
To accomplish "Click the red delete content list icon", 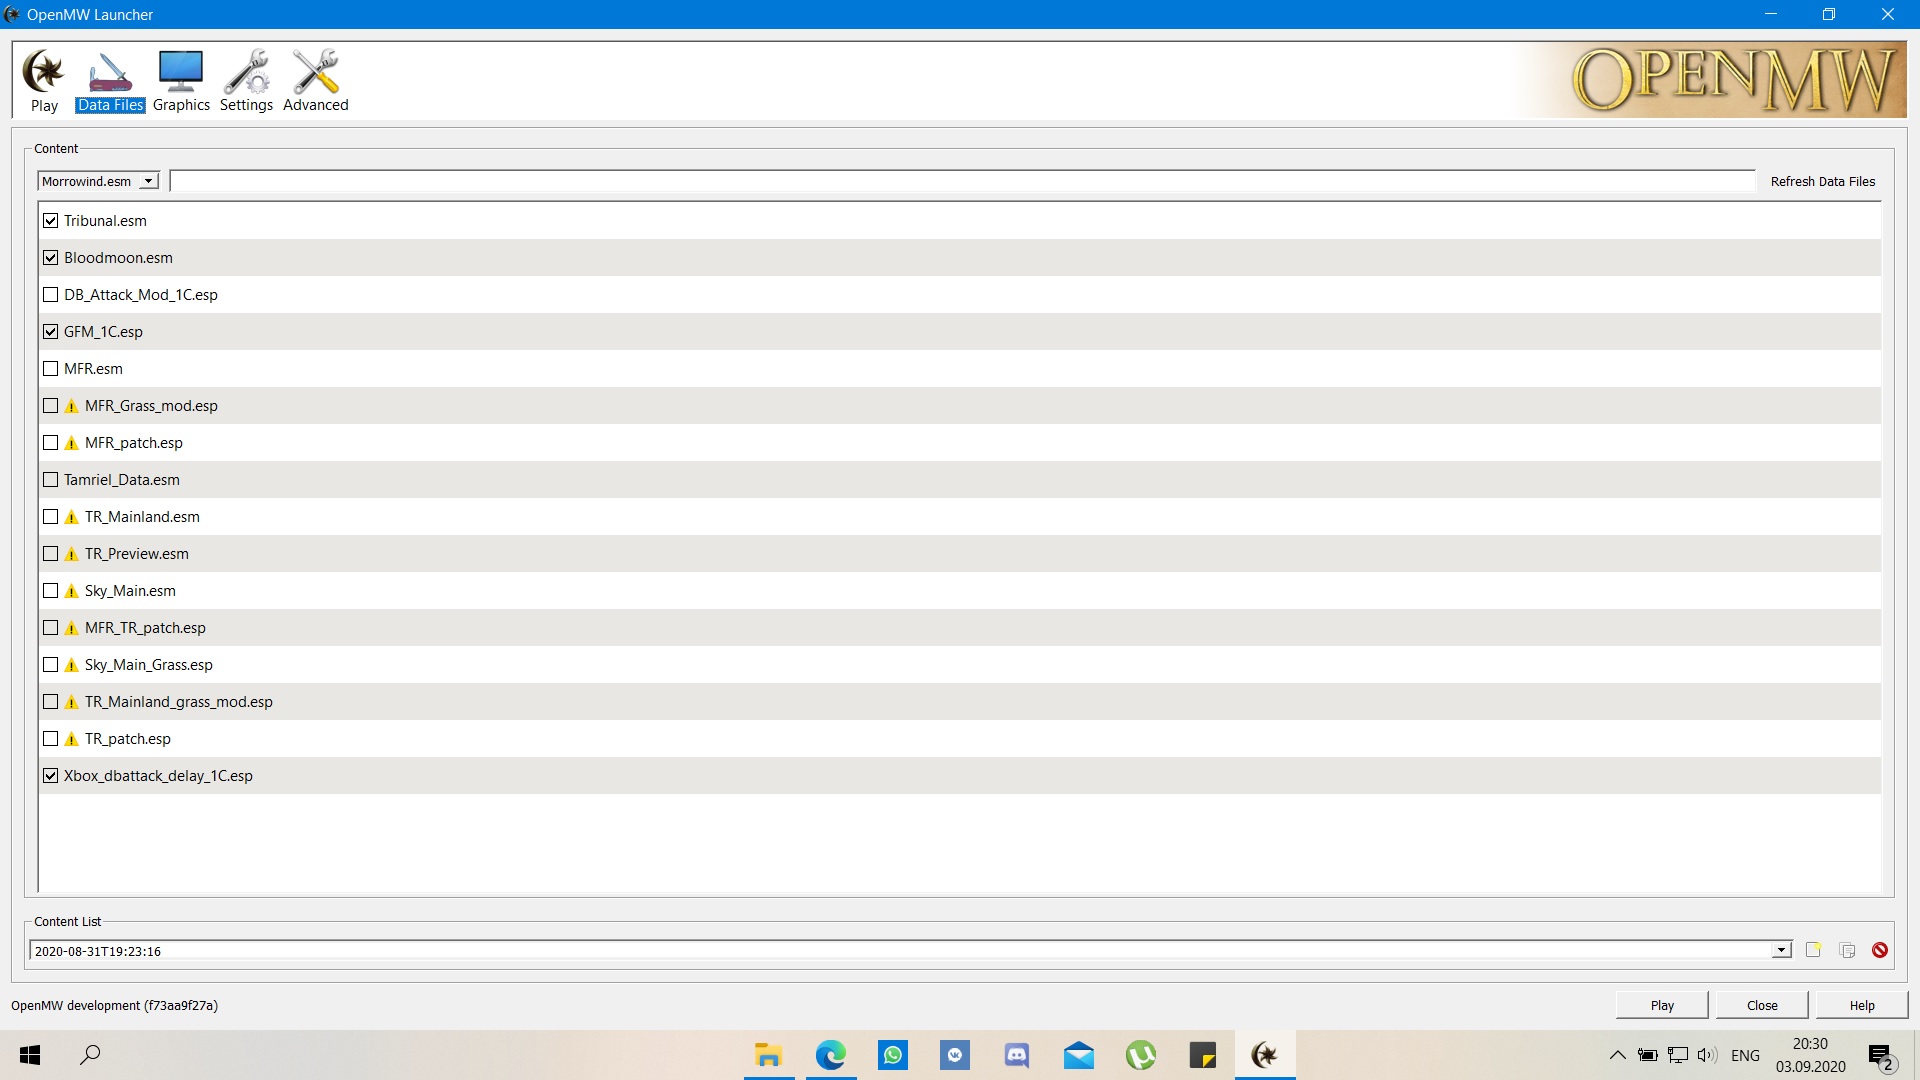I will (1880, 950).
